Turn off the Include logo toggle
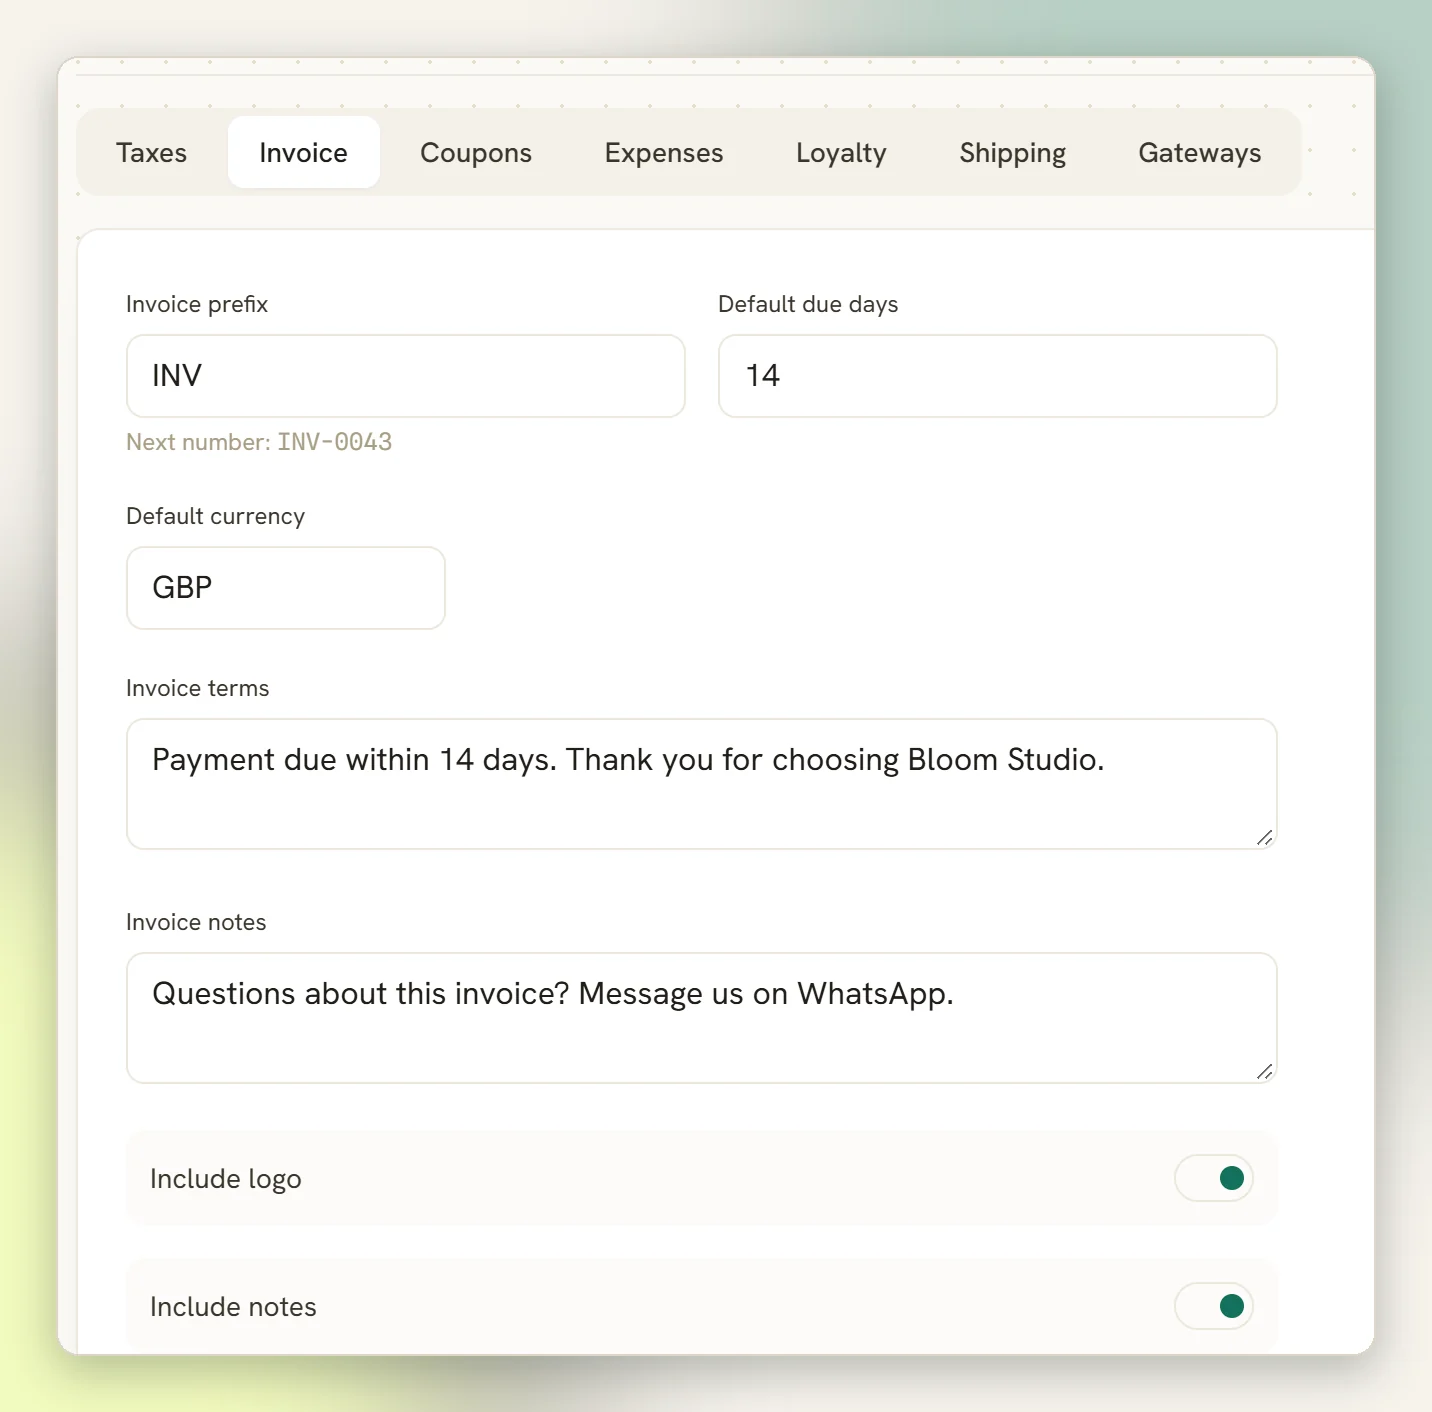Screen dimensions: 1432x1412 1214,1178
